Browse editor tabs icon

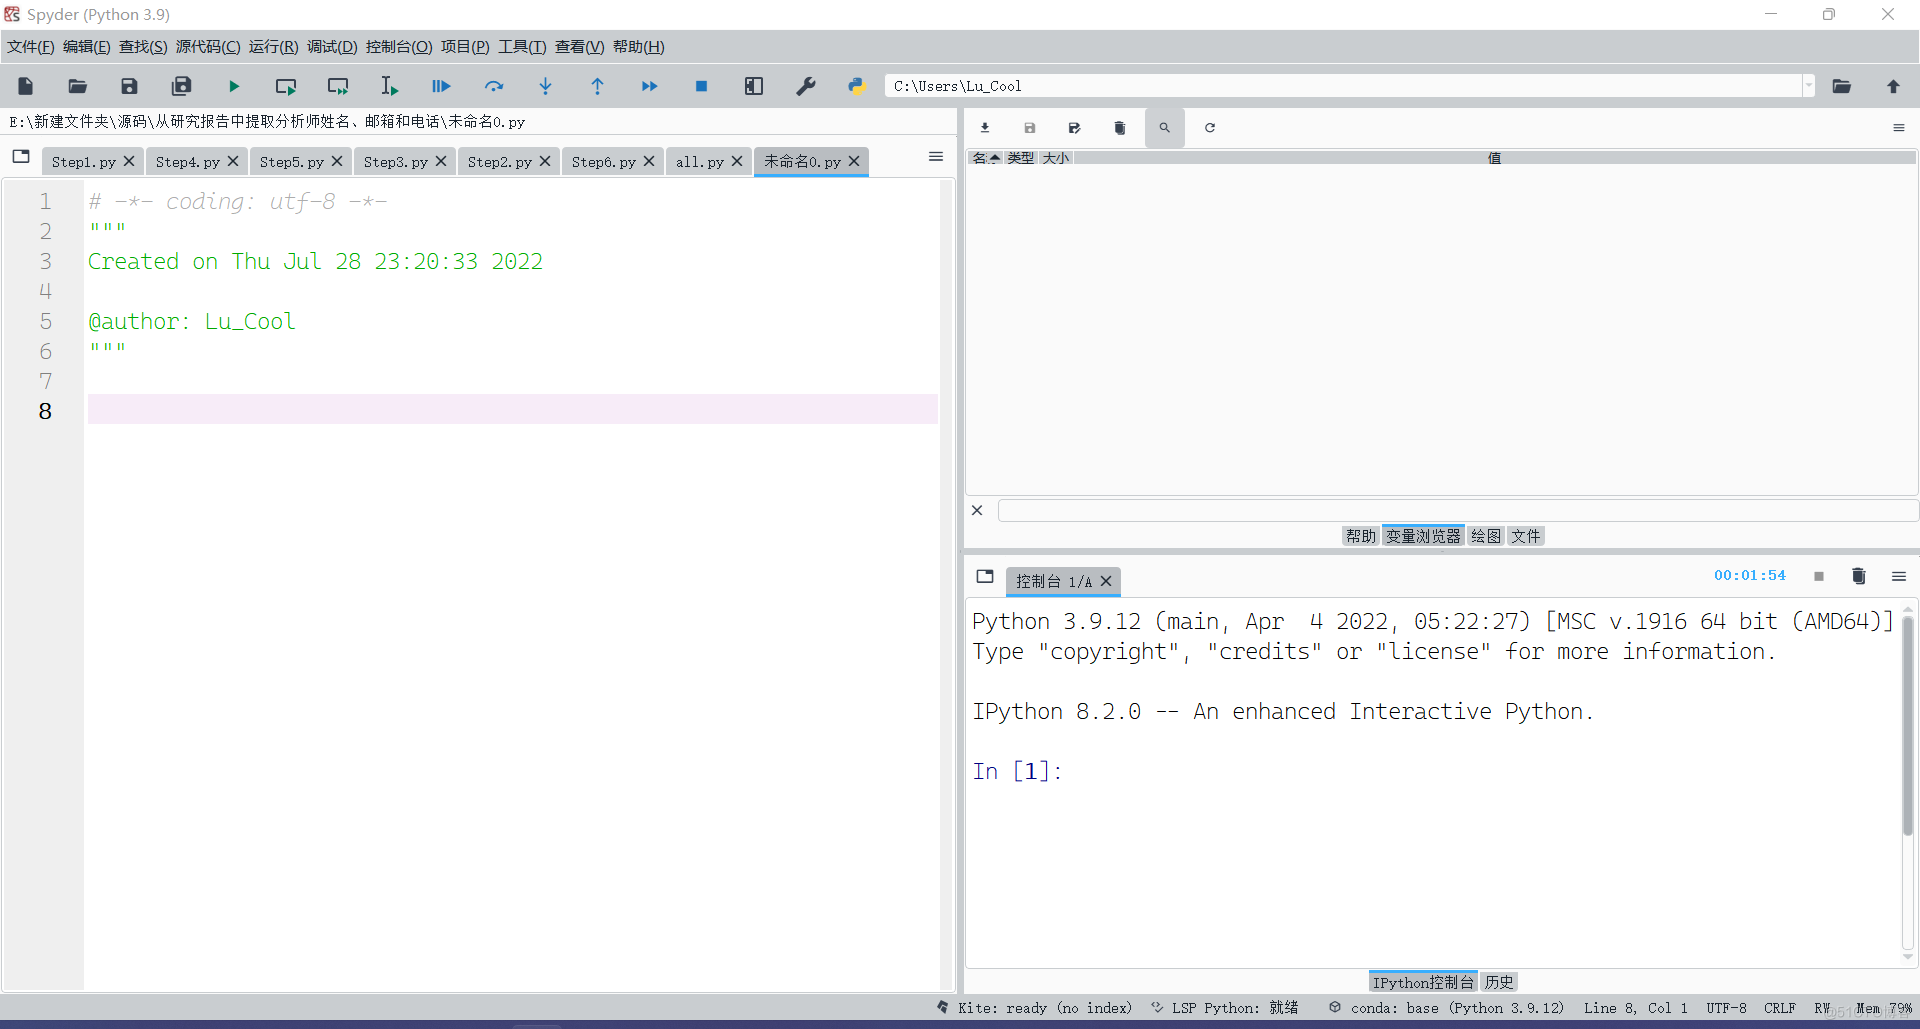tap(21, 157)
